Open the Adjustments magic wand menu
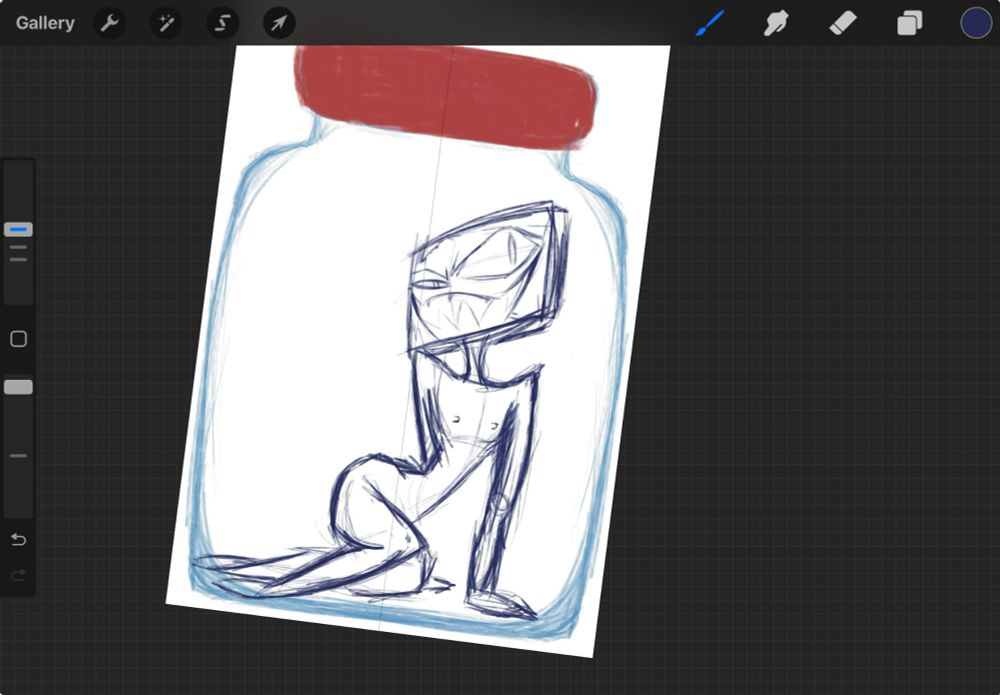 [166, 24]
